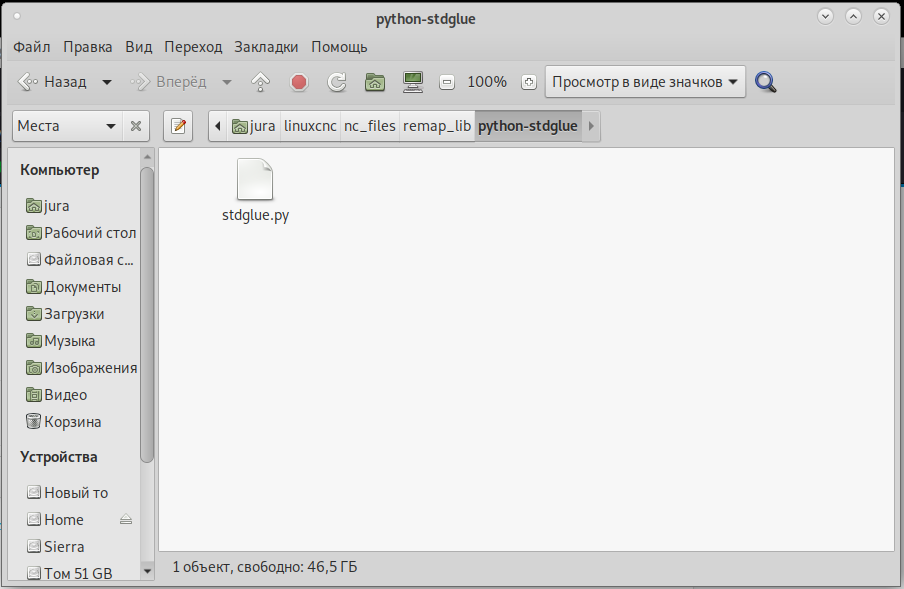Open the Назад history dropdown arrow
904x589 pixels.
coord(107,82)
